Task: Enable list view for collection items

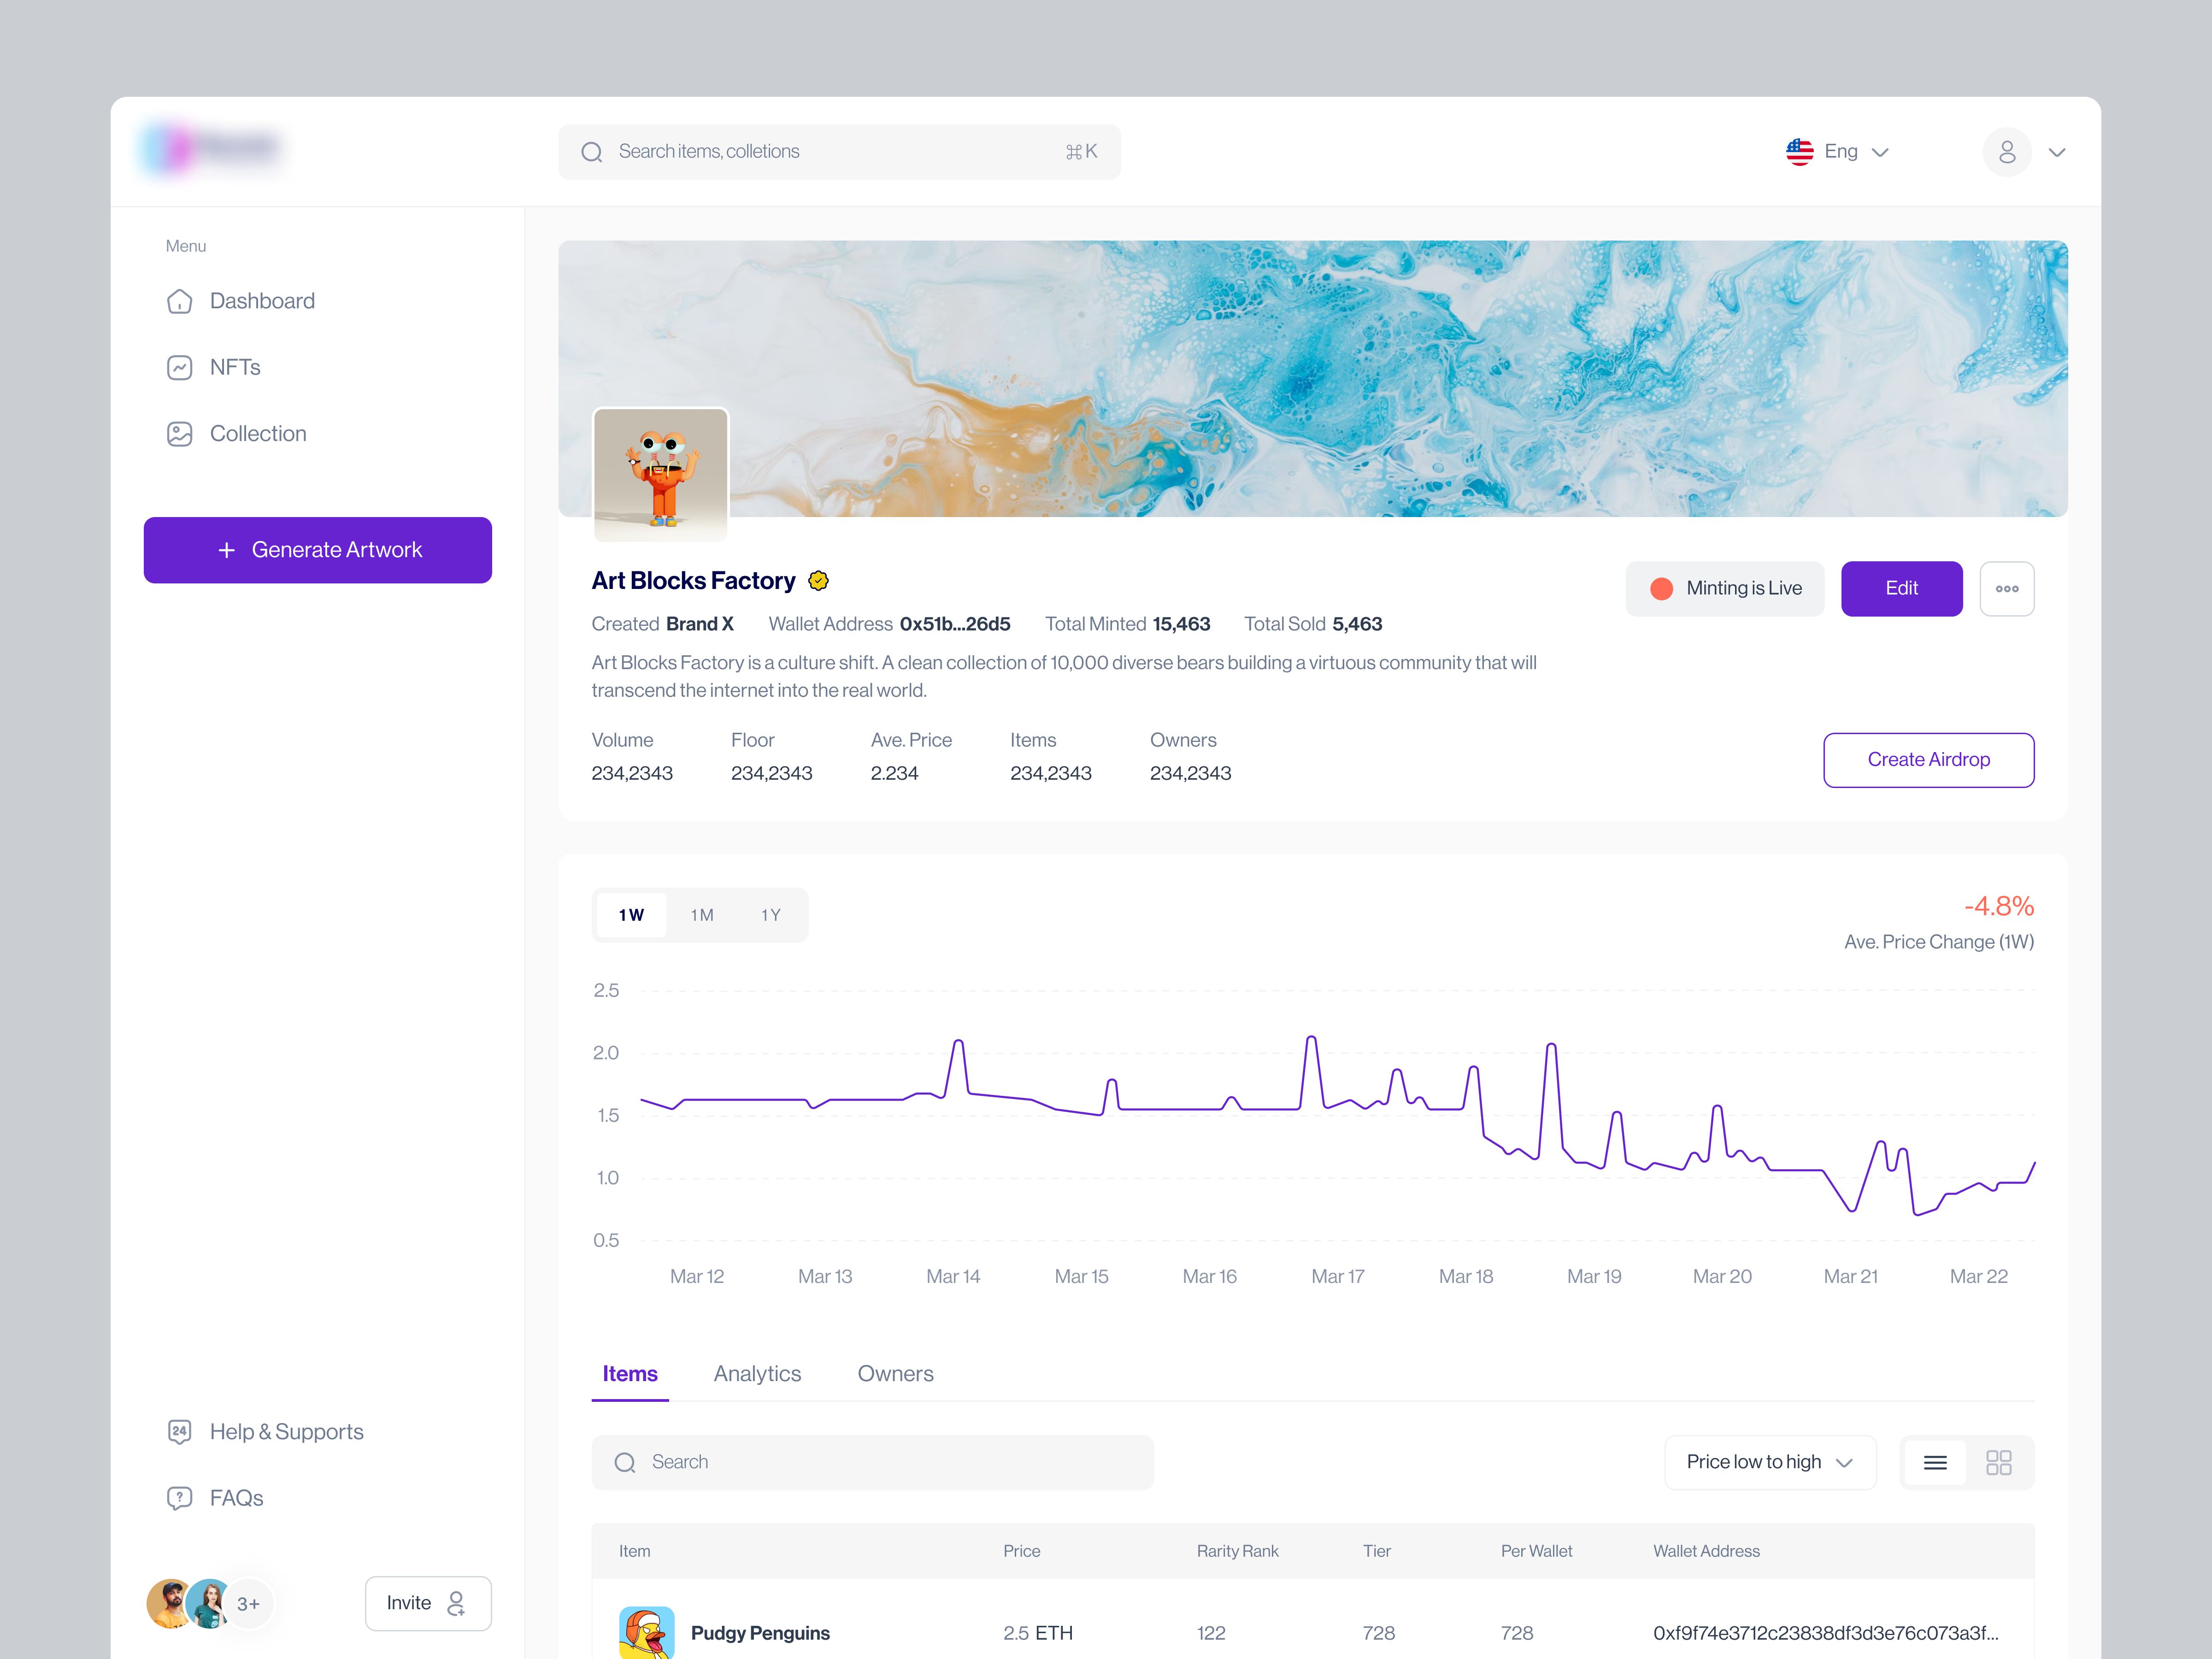Action: point(1935,1462)
